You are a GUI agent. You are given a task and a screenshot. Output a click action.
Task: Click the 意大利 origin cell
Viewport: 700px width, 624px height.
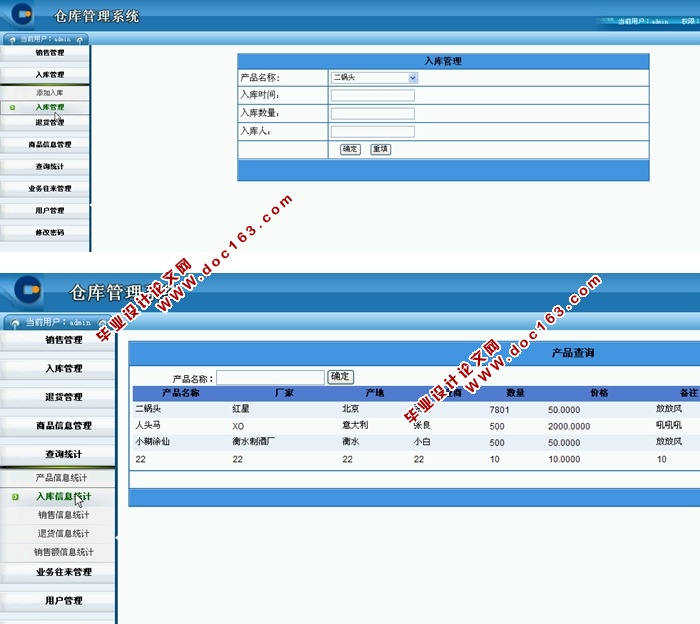coord(355,425)
